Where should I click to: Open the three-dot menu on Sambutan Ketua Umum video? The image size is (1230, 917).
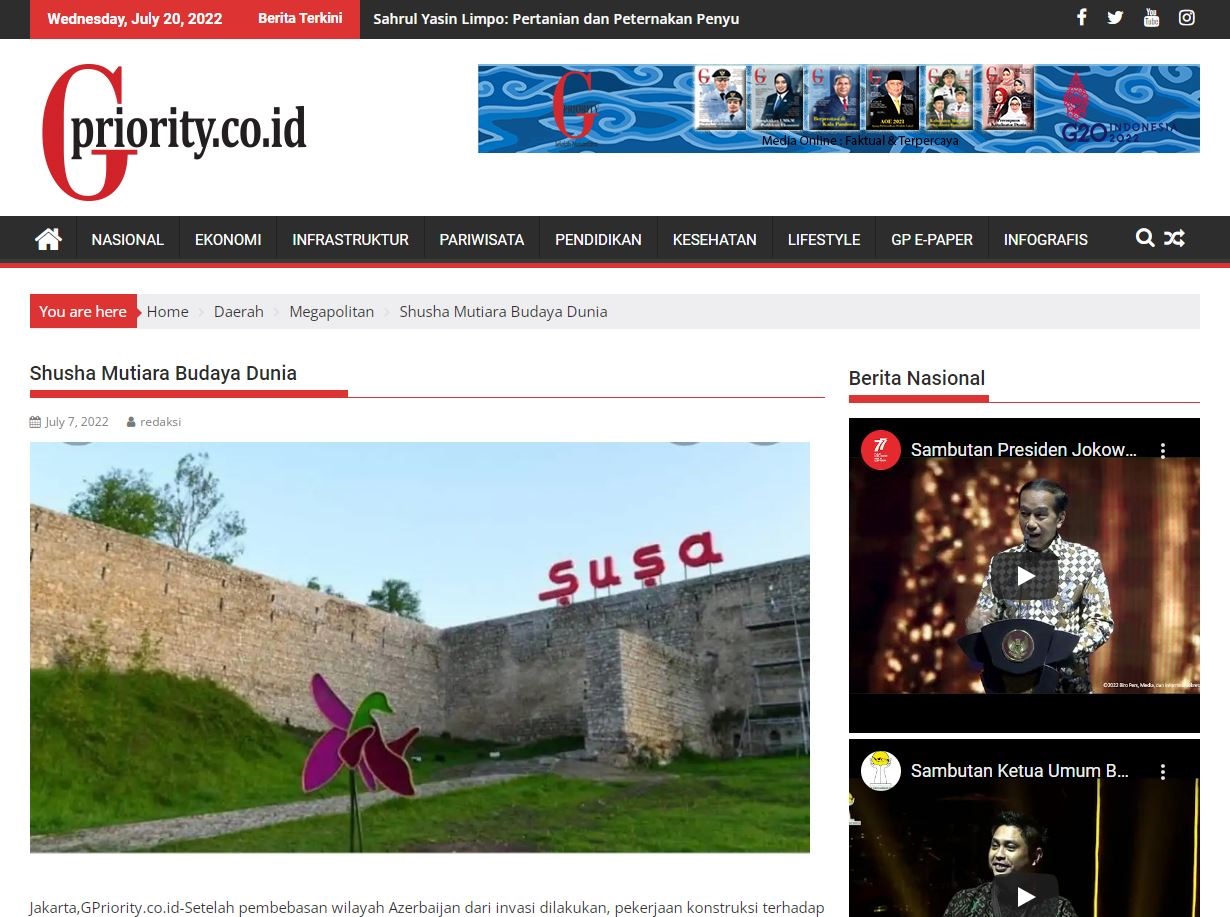pyautogui.click(x=1163, y=772)
